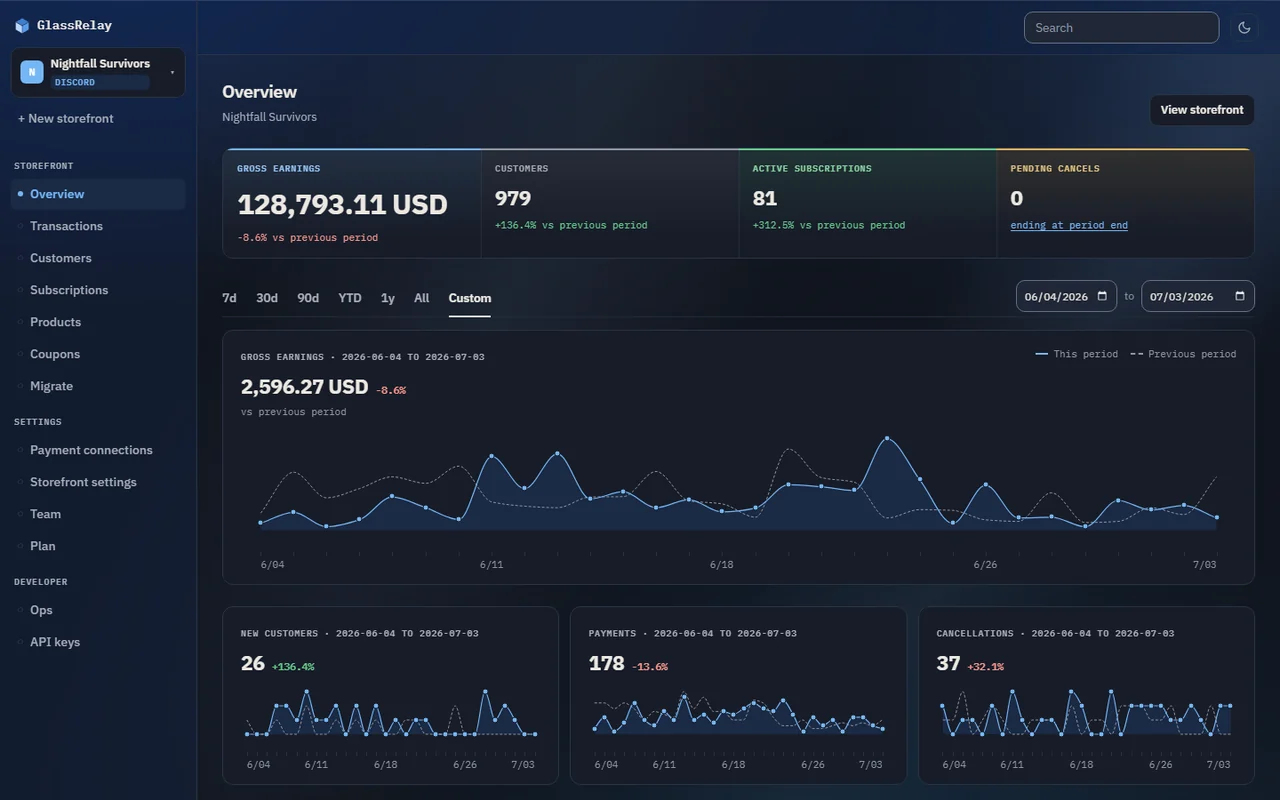
Task: Select Coupons in the sidebar
Action: pos(98,354)
